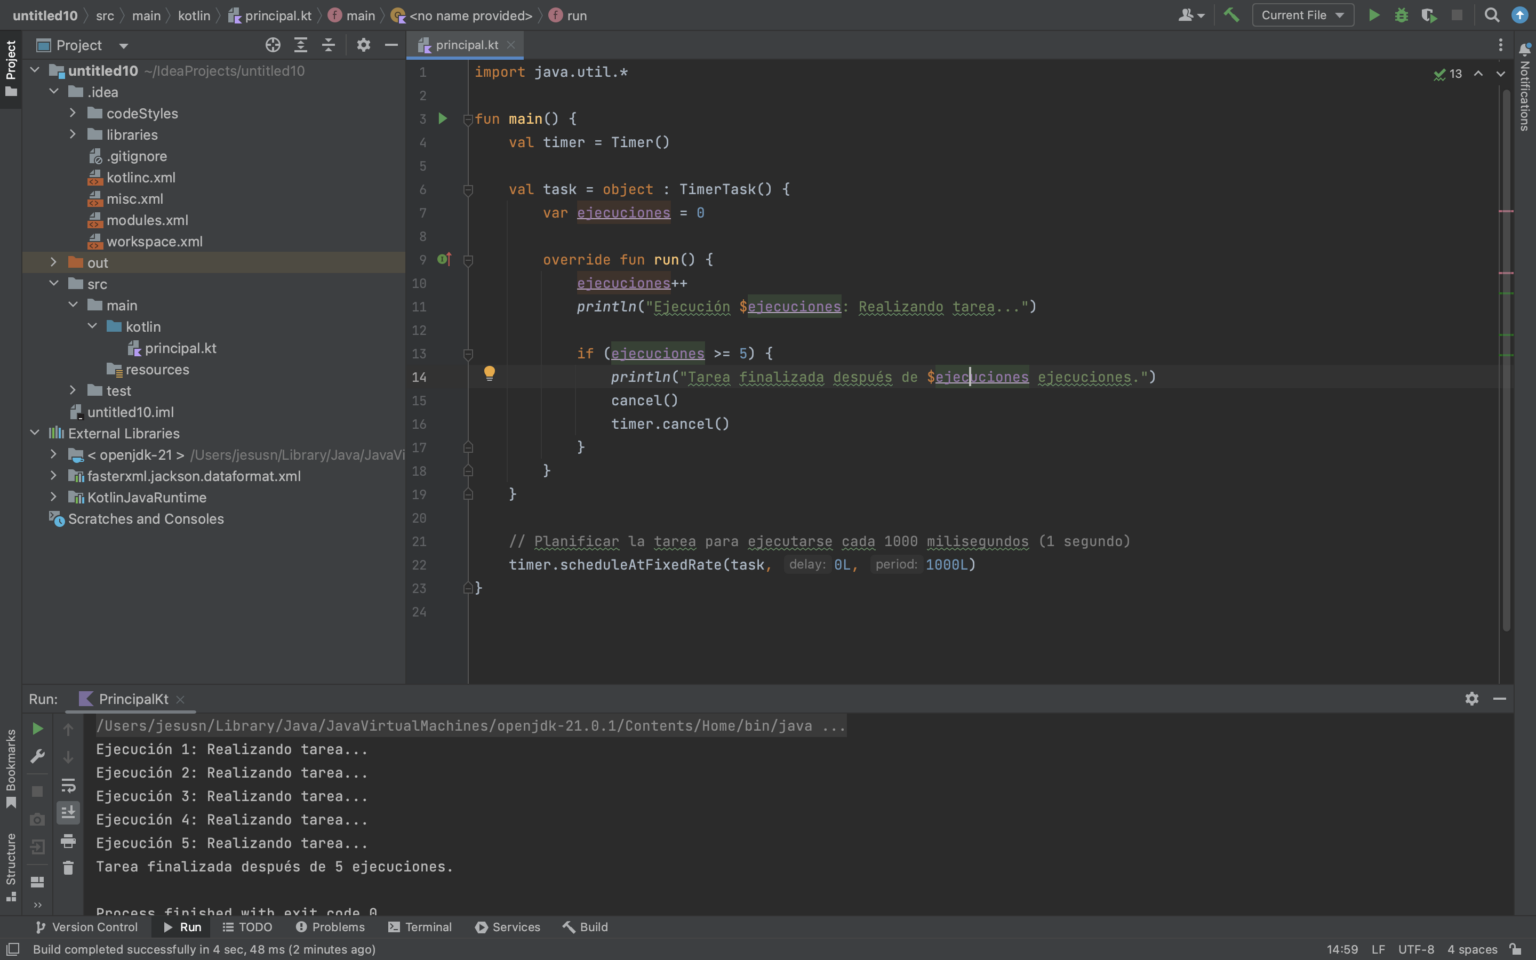The height and width of the screenshot is (960, 1536).
Task: Open the Problems tool window tab
Action: click(x=337, y=927)
